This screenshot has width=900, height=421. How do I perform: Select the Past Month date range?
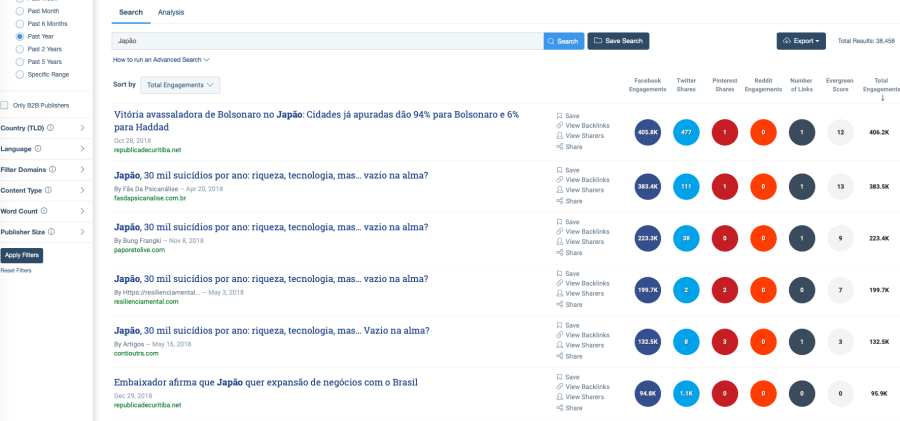tap(20, 11)
